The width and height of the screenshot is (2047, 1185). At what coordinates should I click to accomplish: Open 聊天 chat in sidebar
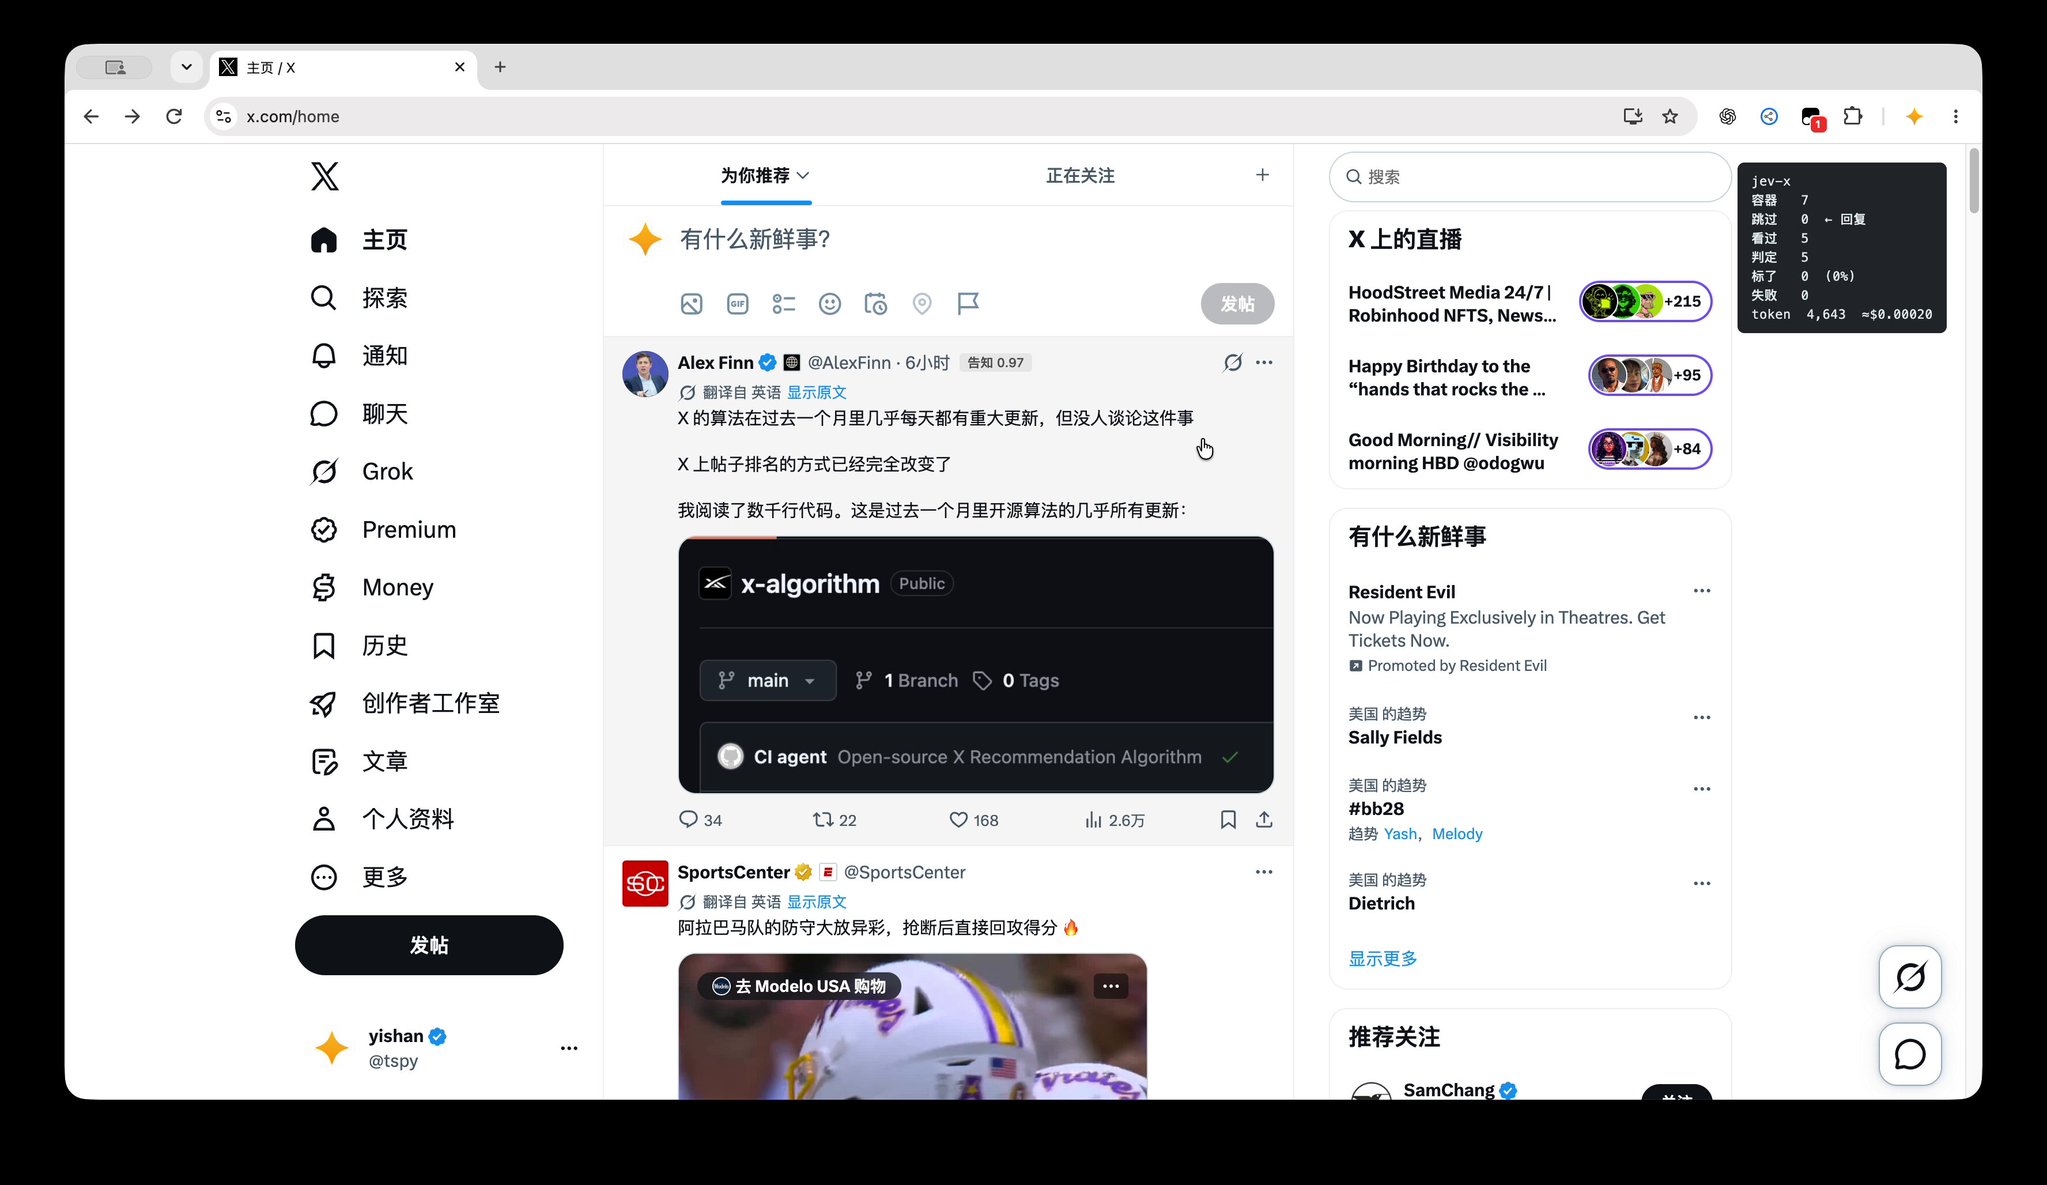(359, 414)
